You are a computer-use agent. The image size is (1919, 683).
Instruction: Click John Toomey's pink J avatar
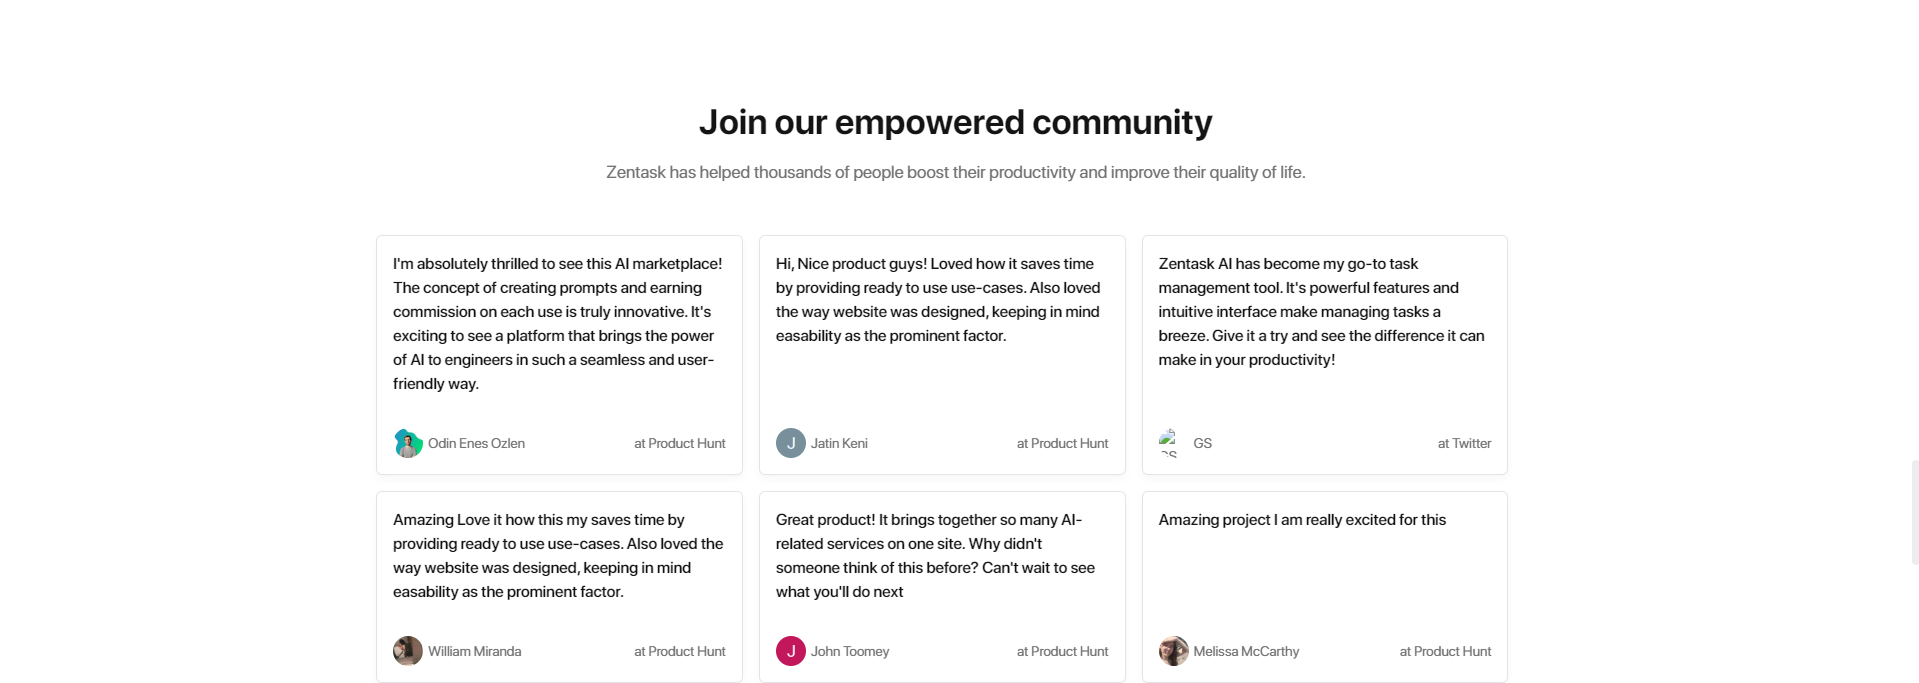click(x=791, y=651)
